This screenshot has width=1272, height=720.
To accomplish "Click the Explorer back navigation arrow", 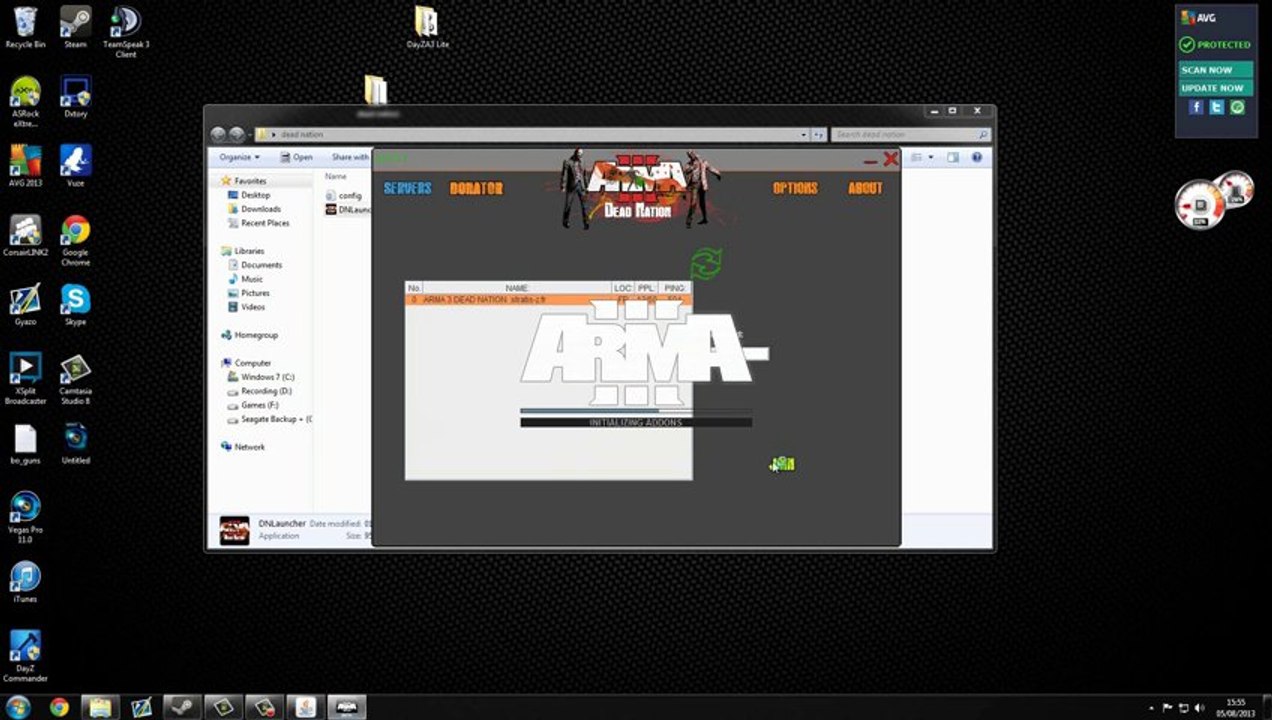I will tap(218, 134).
